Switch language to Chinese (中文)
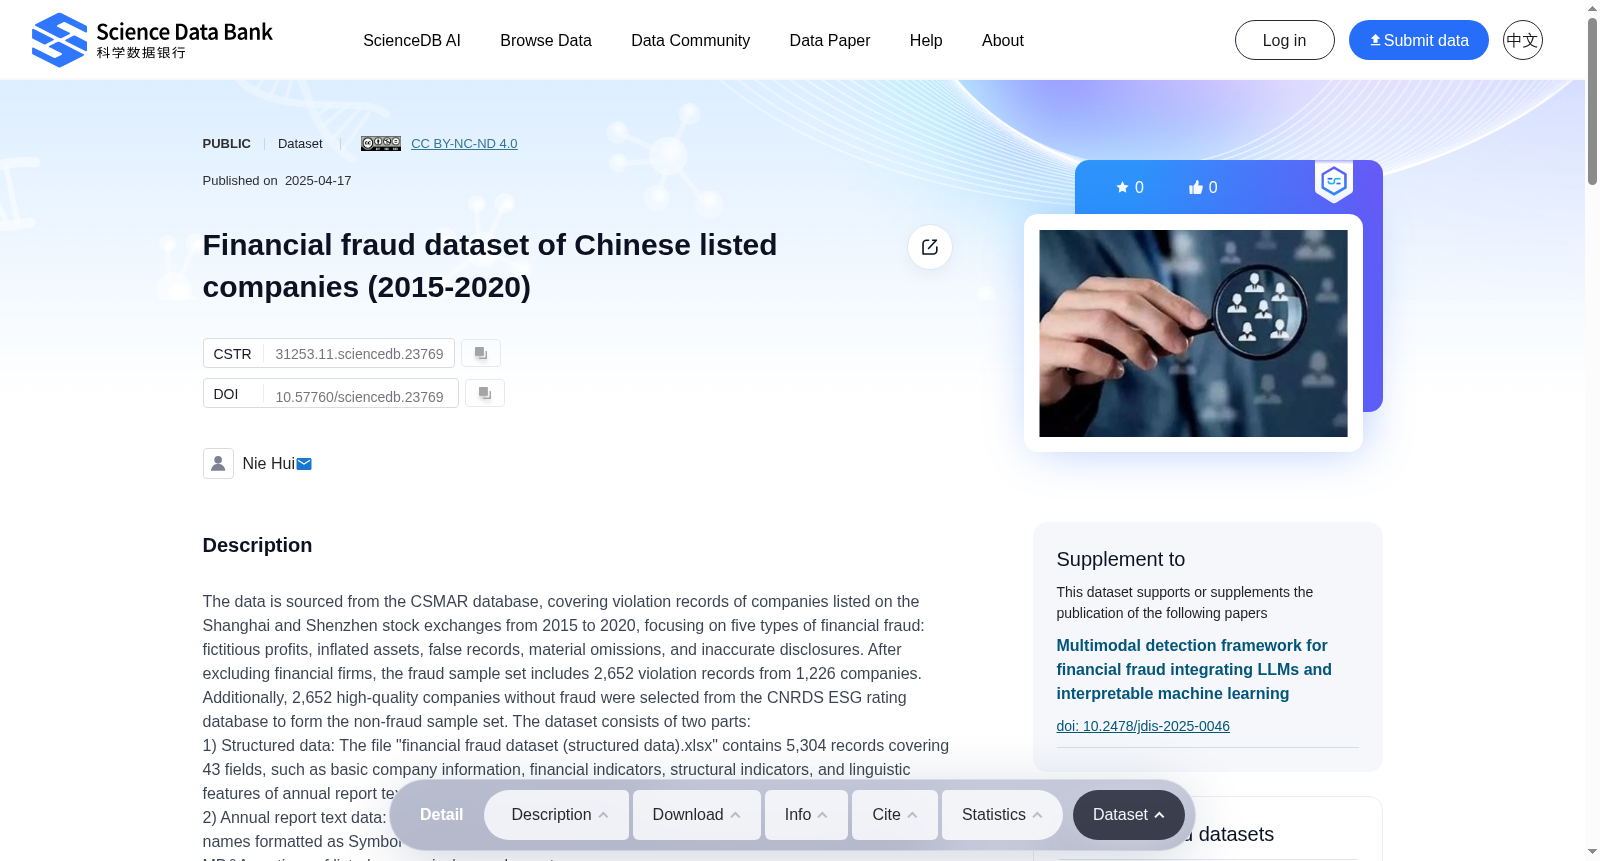 (x=1522, y=40)
